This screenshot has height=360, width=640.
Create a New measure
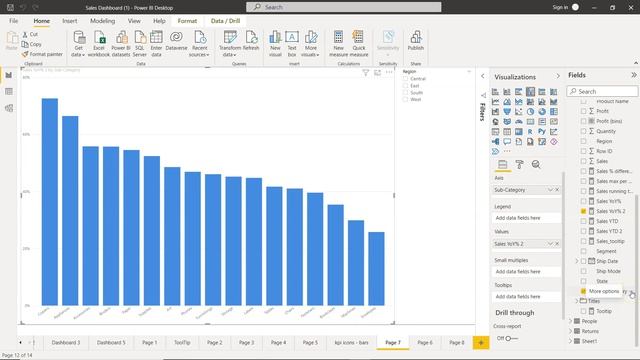click(x=338, y=44)
